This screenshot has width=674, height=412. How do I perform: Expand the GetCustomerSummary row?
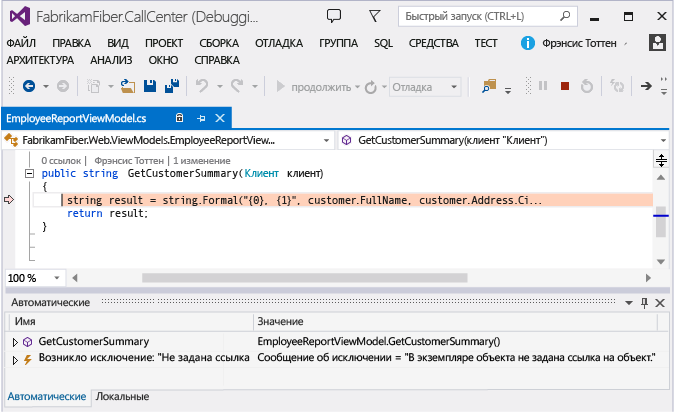click(x=15, y=342)
